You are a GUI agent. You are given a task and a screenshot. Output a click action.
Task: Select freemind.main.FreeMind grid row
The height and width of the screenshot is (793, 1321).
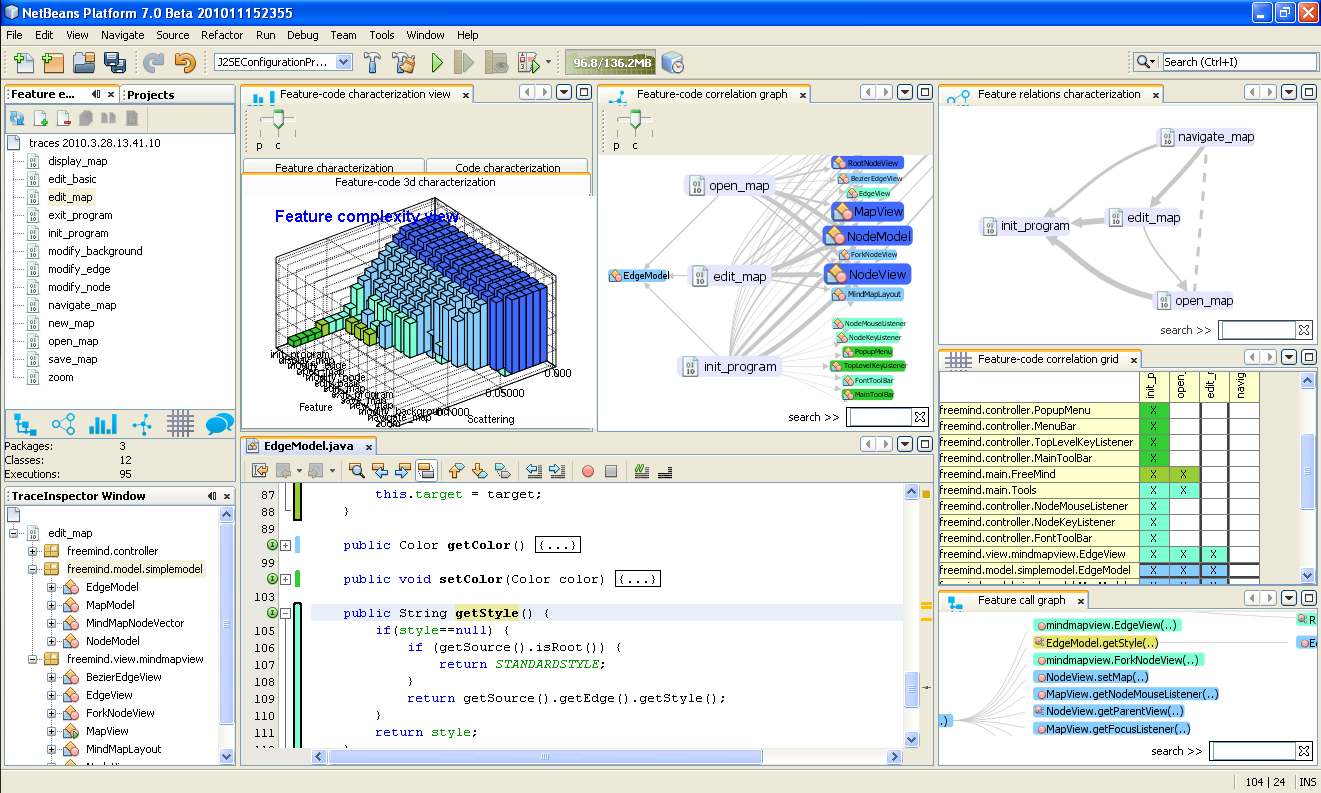pyautogui.click(x=1039, y=474)
